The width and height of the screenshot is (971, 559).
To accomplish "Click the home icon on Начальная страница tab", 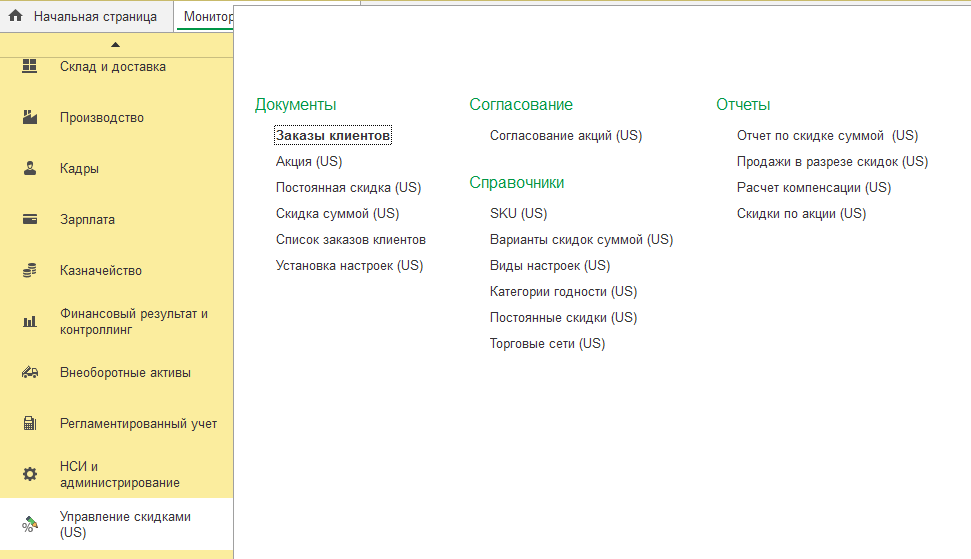I will pyautogui.click(x=16, y=17).
